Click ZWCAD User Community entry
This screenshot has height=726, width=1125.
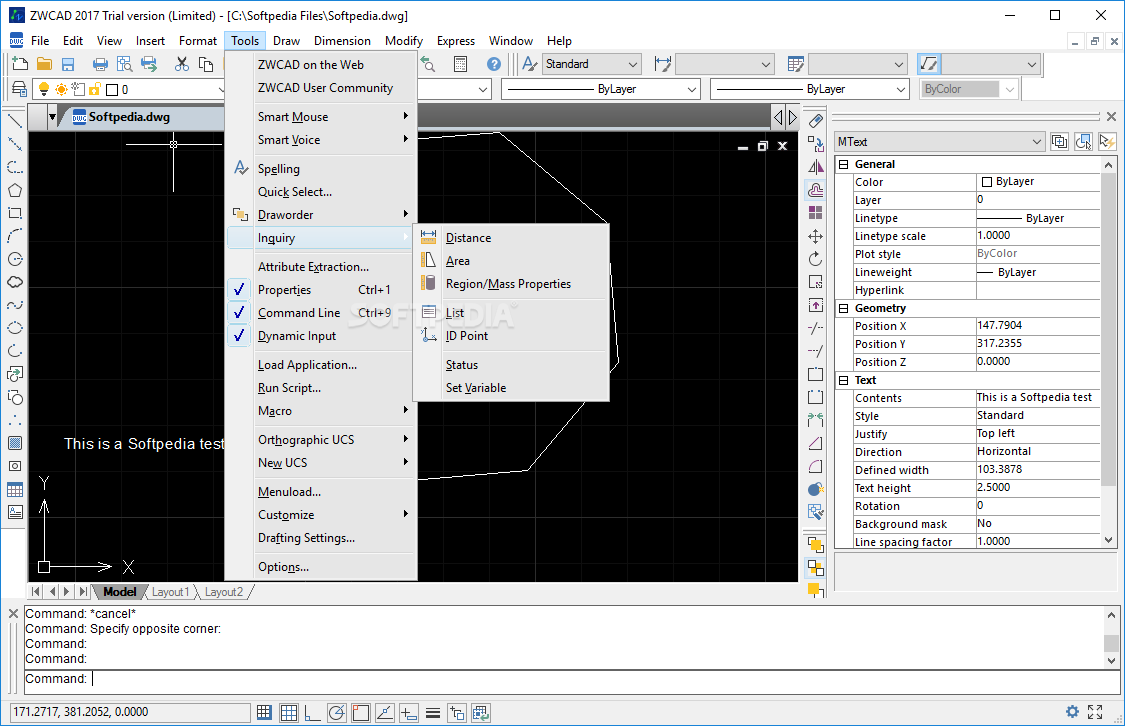321,88
